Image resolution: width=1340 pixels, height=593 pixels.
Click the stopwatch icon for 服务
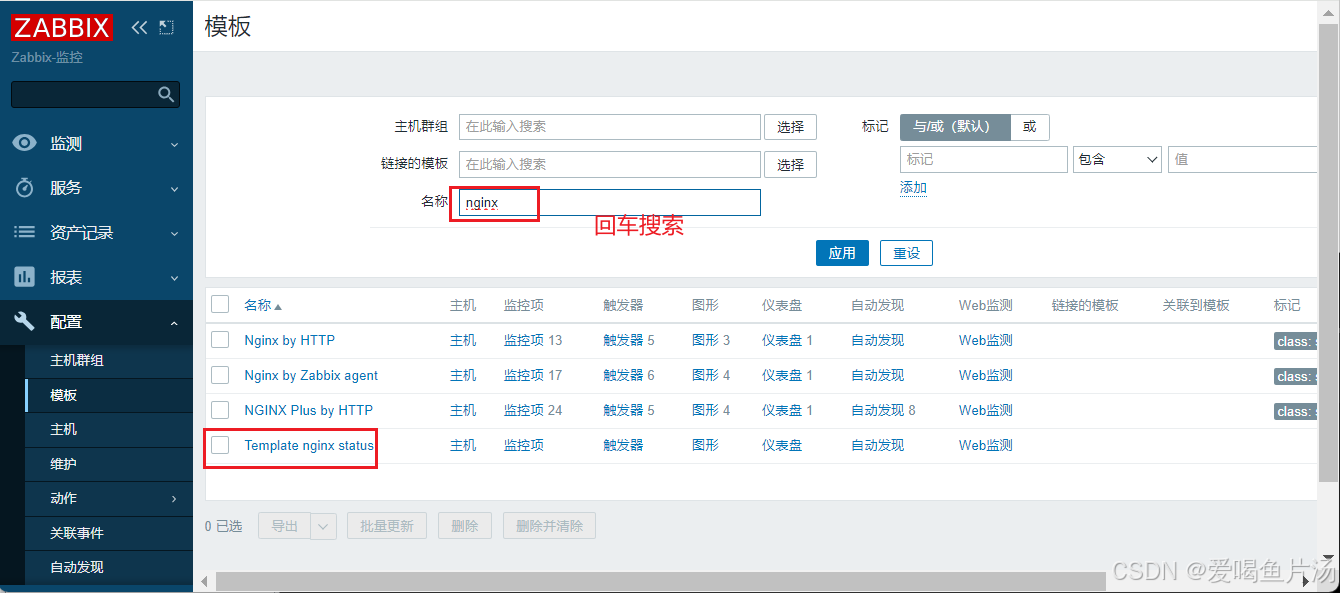(x=24, y=188)
